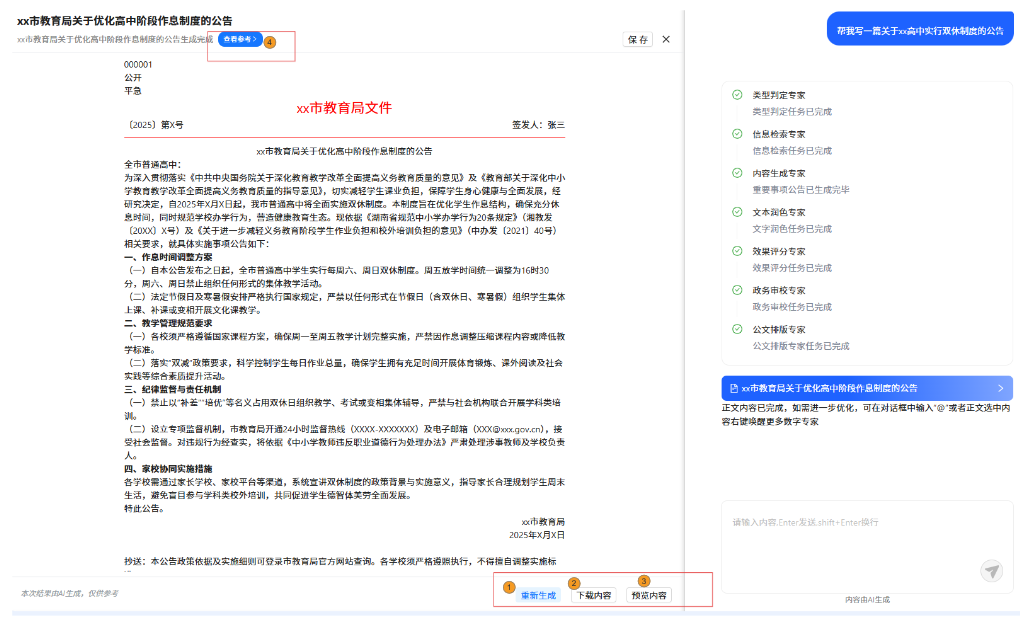This screenshot has height=625, width=1020.
Task: Save the document with 保存 button
Action: (637, 40)
